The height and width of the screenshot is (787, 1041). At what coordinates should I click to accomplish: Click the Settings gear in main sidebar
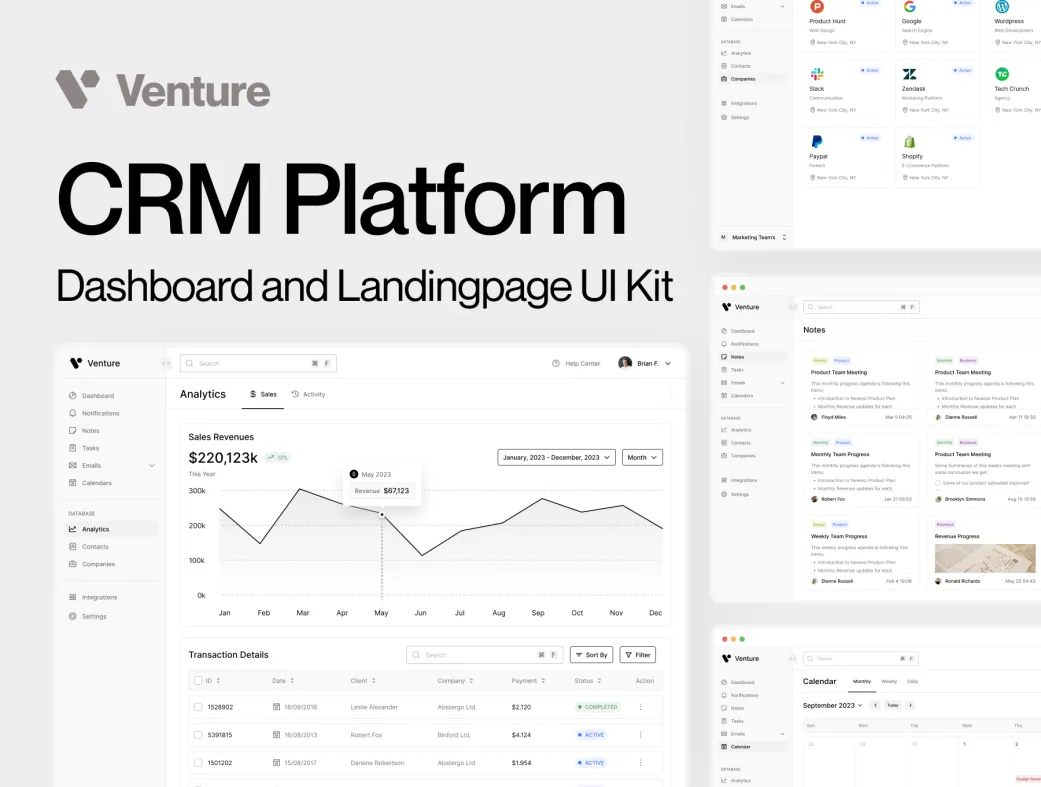tap(72, 616)
